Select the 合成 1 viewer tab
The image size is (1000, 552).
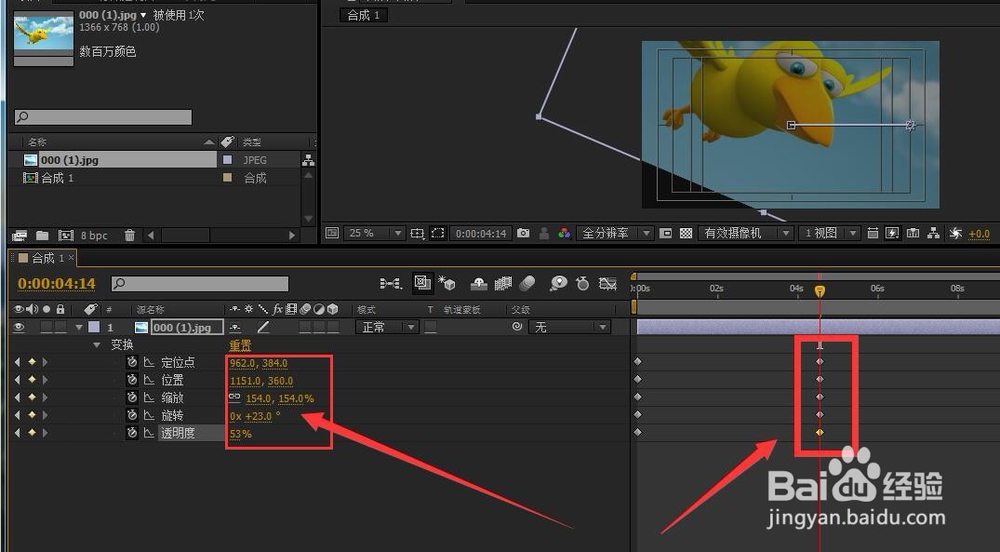(364, 15)
